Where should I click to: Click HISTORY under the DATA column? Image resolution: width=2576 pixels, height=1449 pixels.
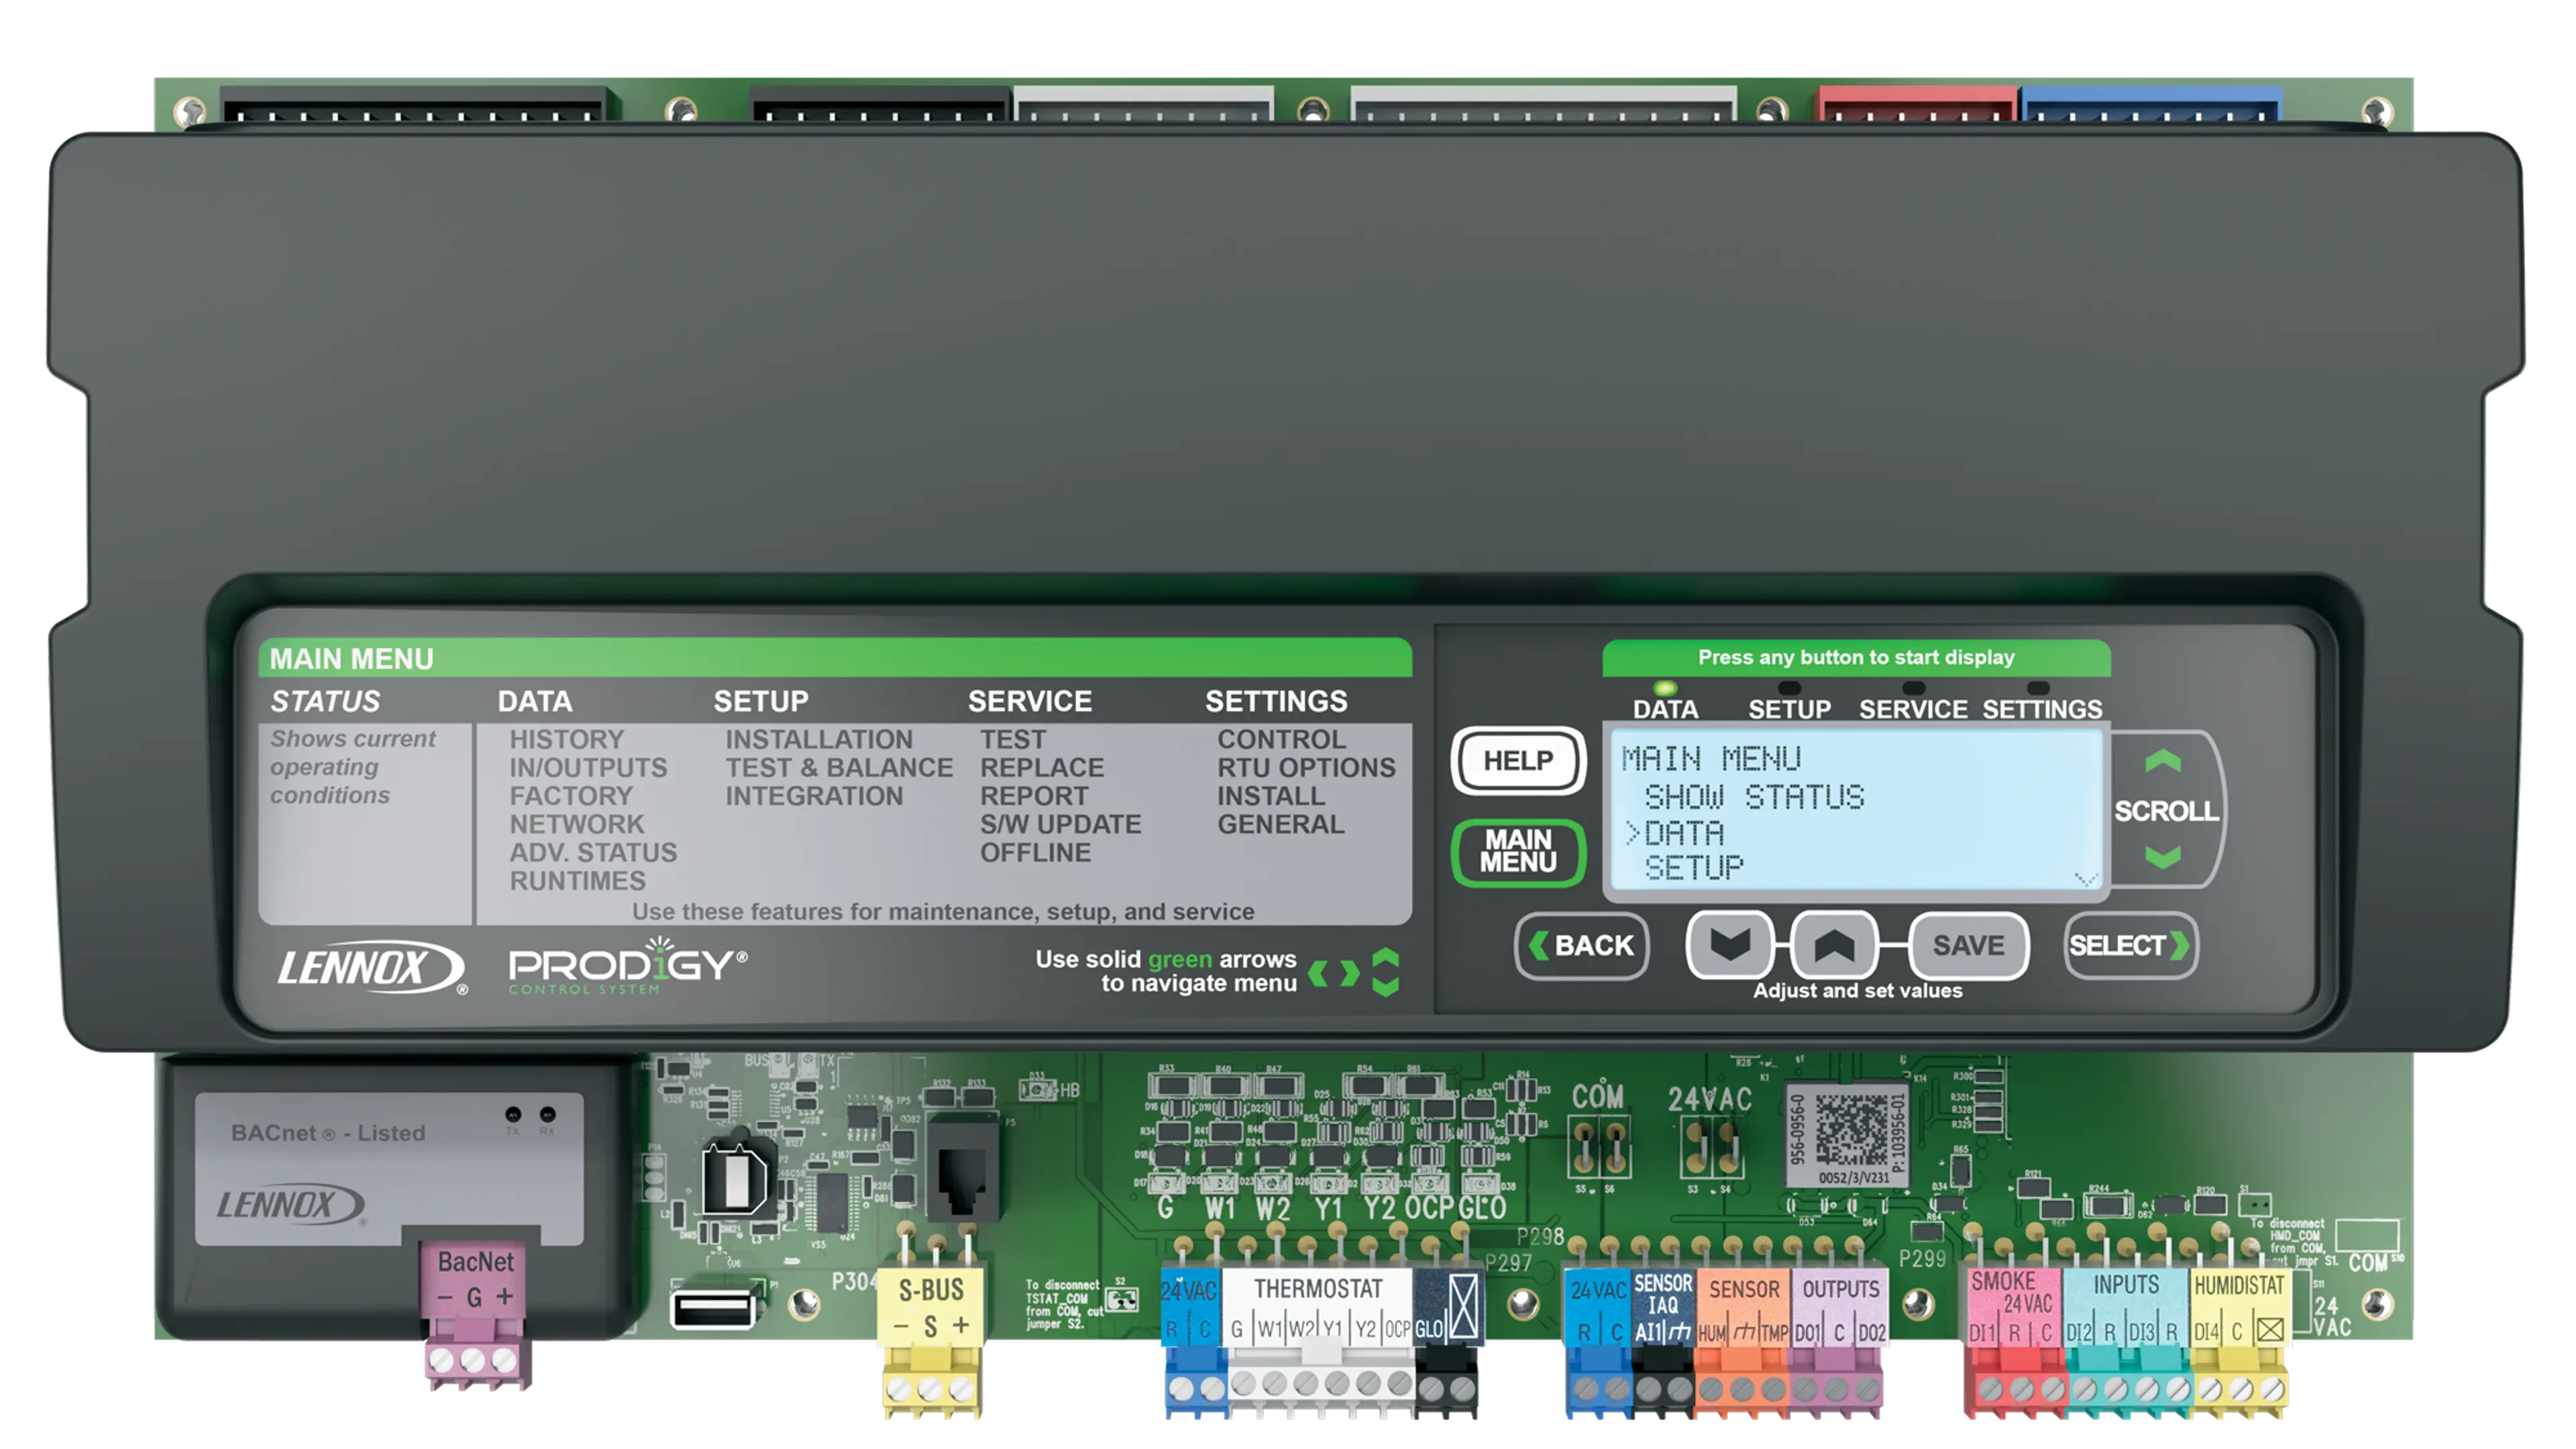tap(566, 740)
